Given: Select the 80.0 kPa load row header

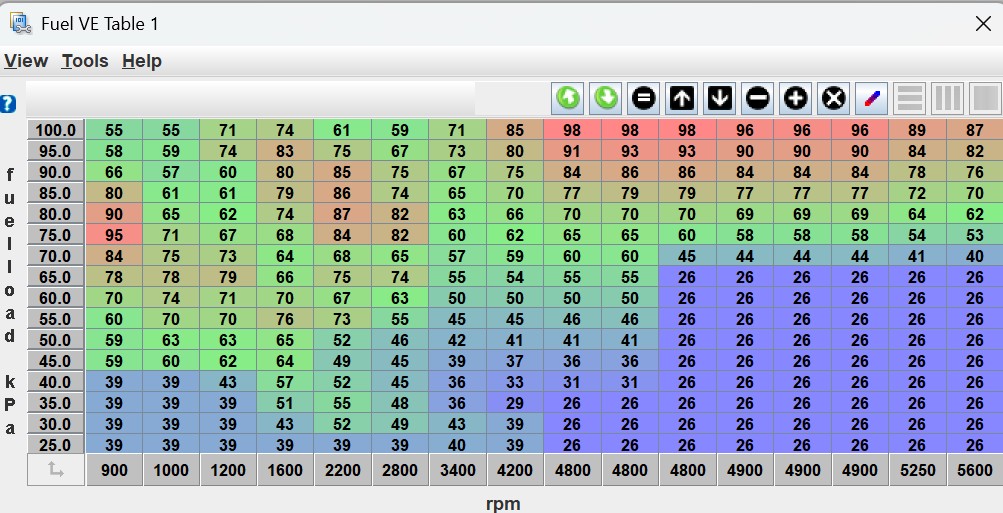Looking at the screenshot, I should [x=56, y=214].
